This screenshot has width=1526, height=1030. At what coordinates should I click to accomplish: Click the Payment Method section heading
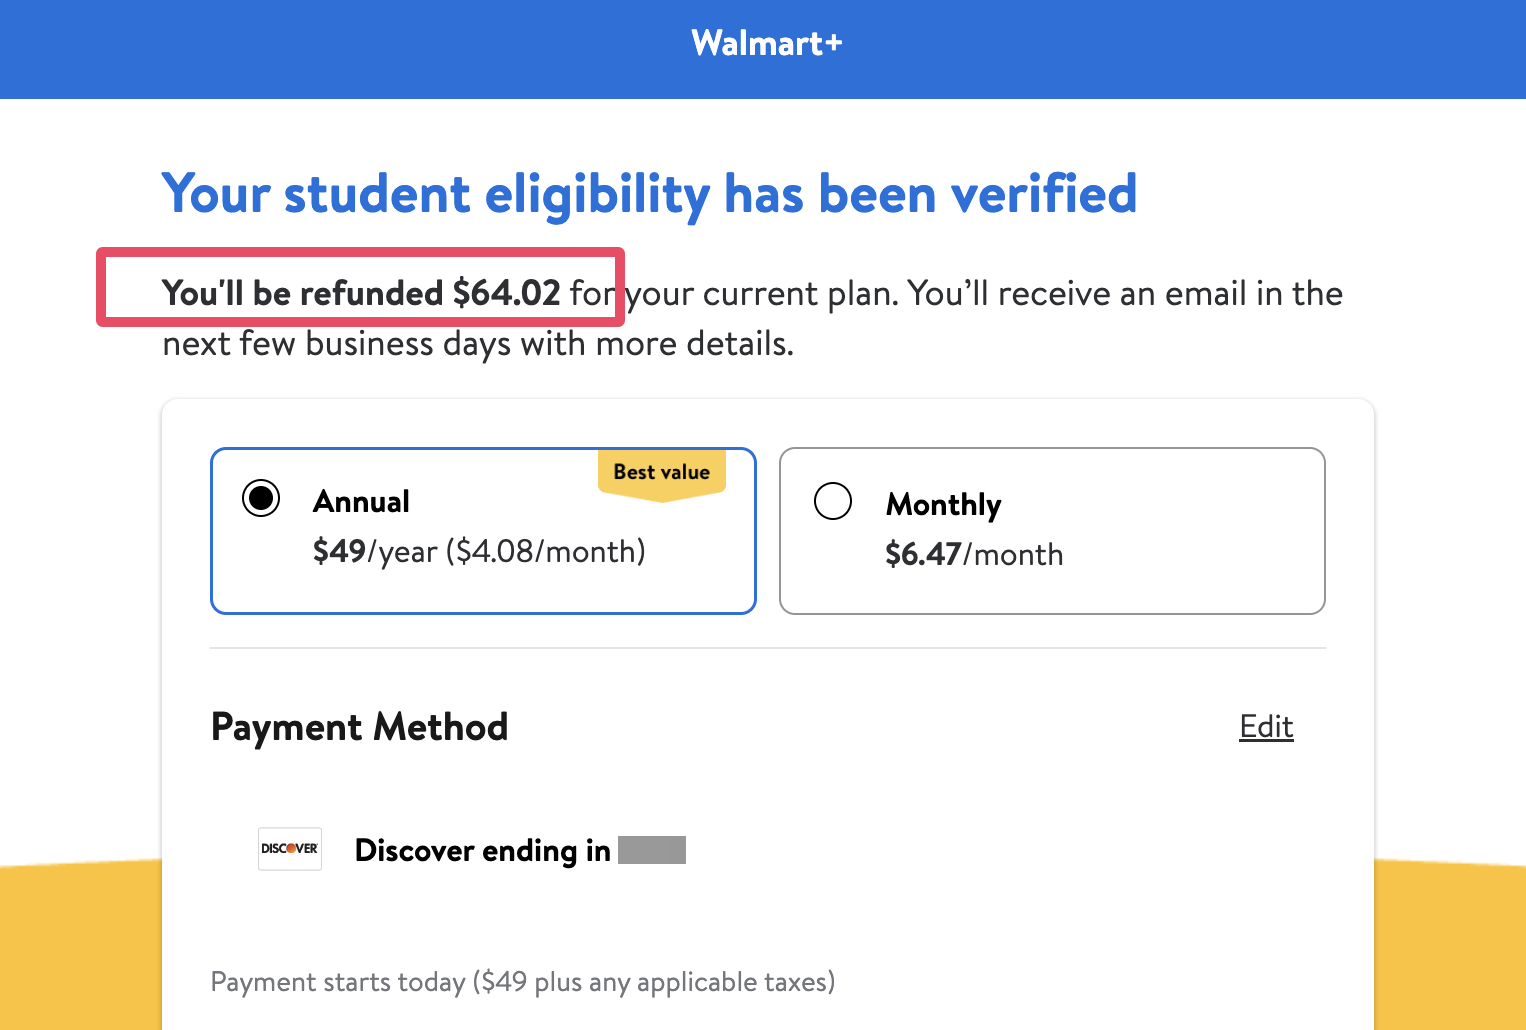[x=360, y=727]
